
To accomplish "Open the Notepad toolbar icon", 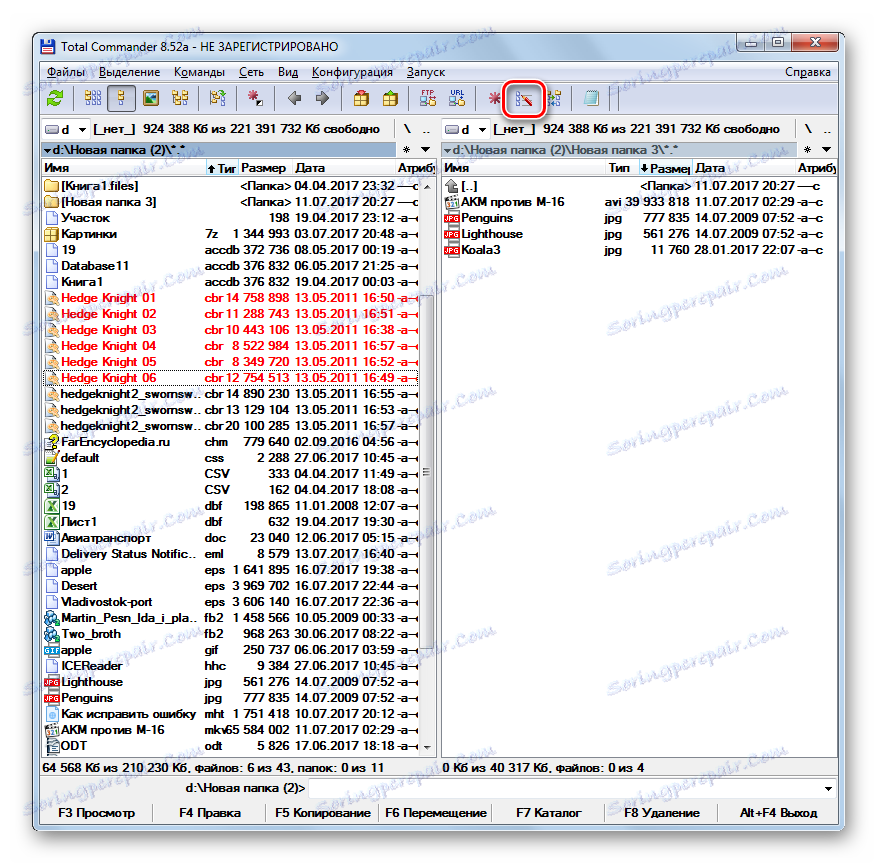I will (x=591, y=99).
